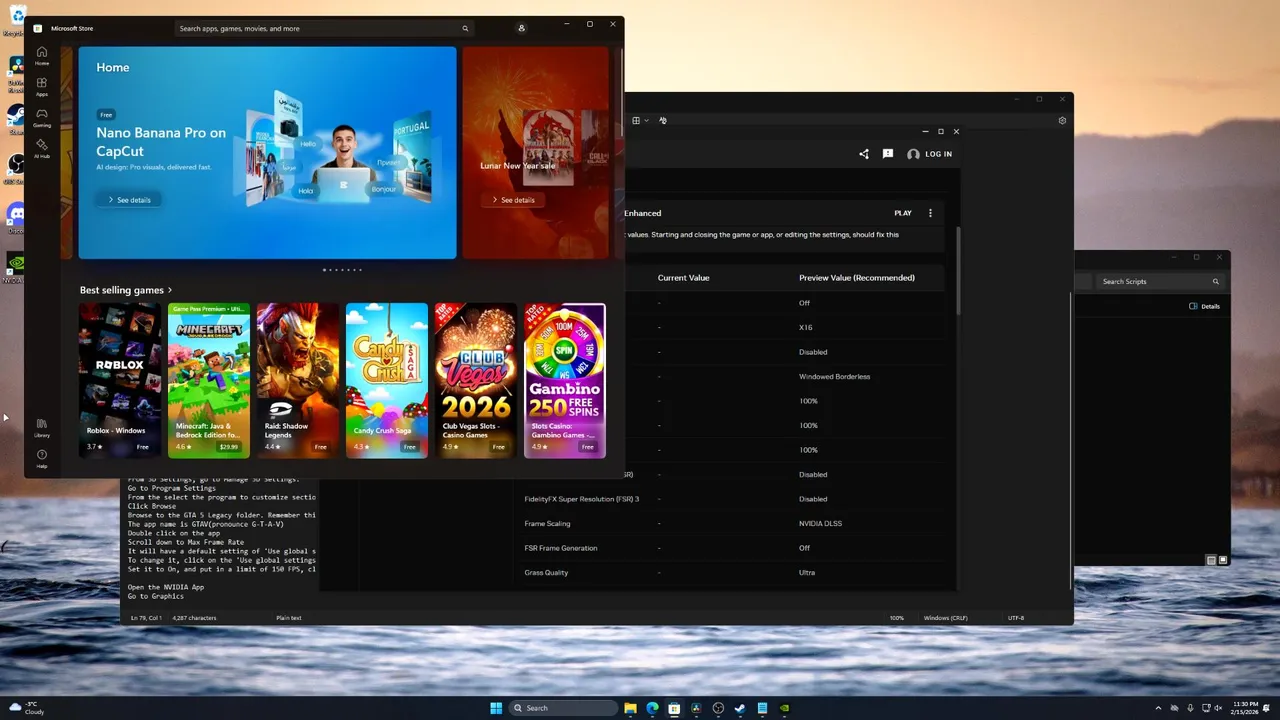Open Library in Microsoft Store sidebar

point(42,427)
